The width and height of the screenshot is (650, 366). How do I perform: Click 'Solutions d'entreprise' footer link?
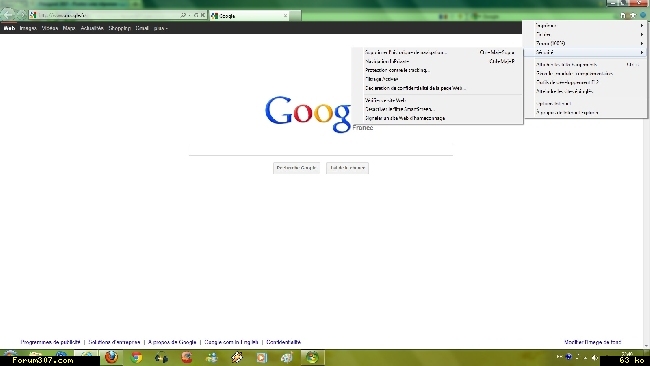click(114, 342)
